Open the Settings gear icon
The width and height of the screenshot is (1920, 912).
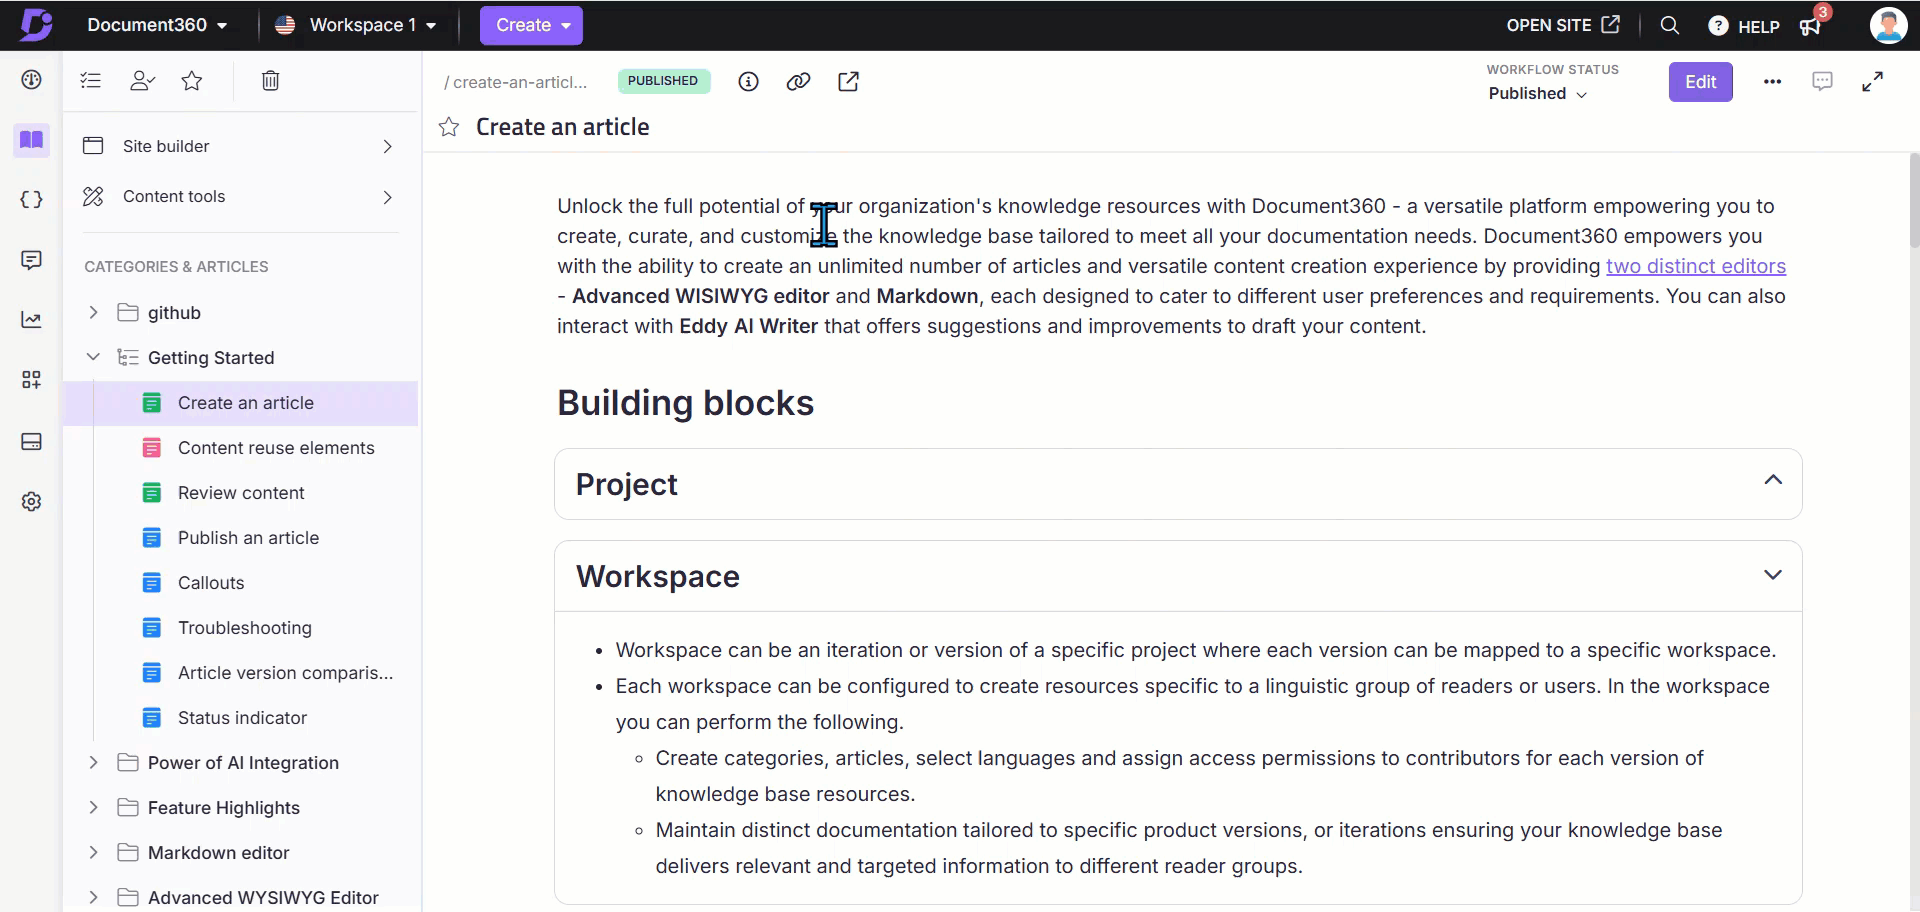tap(31, 501)
